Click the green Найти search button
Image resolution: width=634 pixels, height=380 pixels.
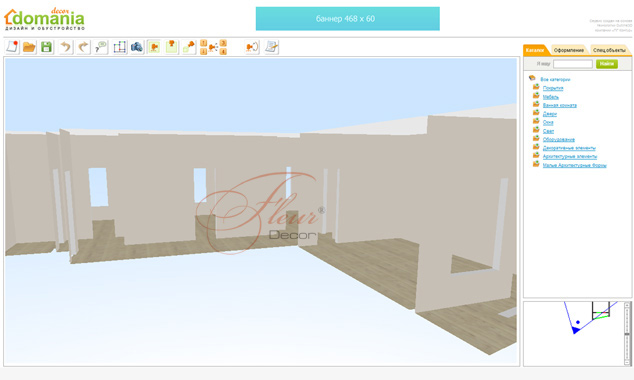click(x=607, y=64)
